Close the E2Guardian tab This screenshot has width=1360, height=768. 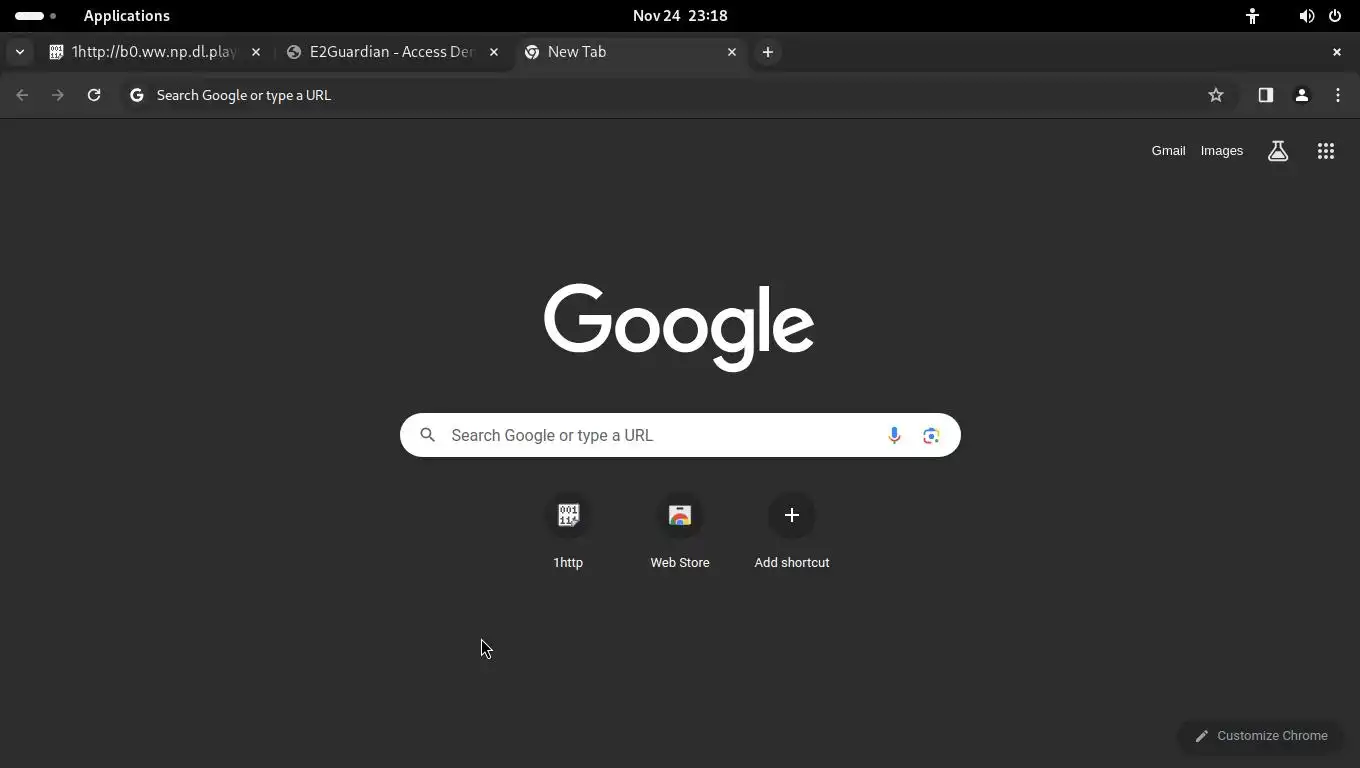(x=494, y=52)
